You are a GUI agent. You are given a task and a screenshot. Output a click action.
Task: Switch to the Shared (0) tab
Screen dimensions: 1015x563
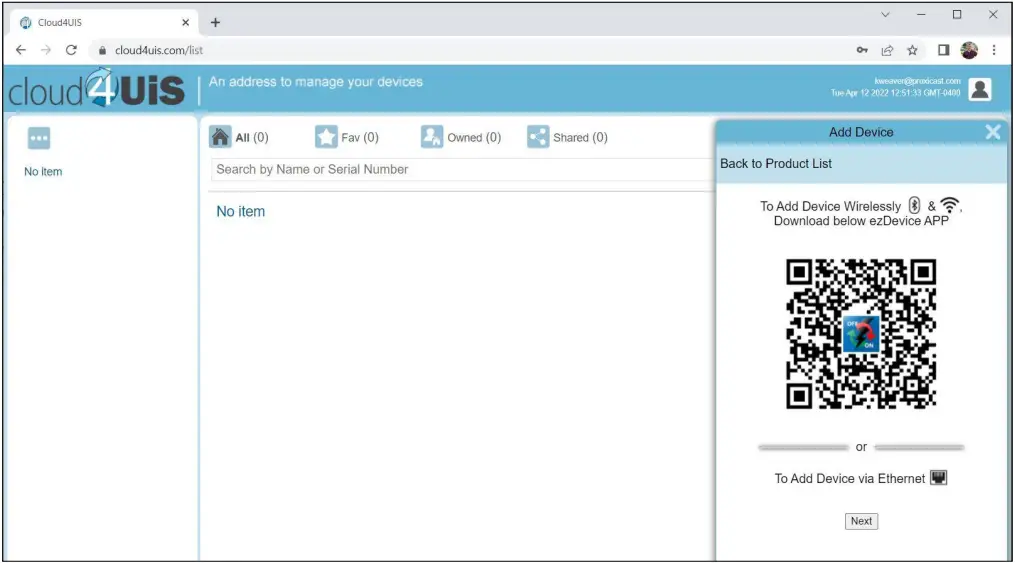point(567,137)
